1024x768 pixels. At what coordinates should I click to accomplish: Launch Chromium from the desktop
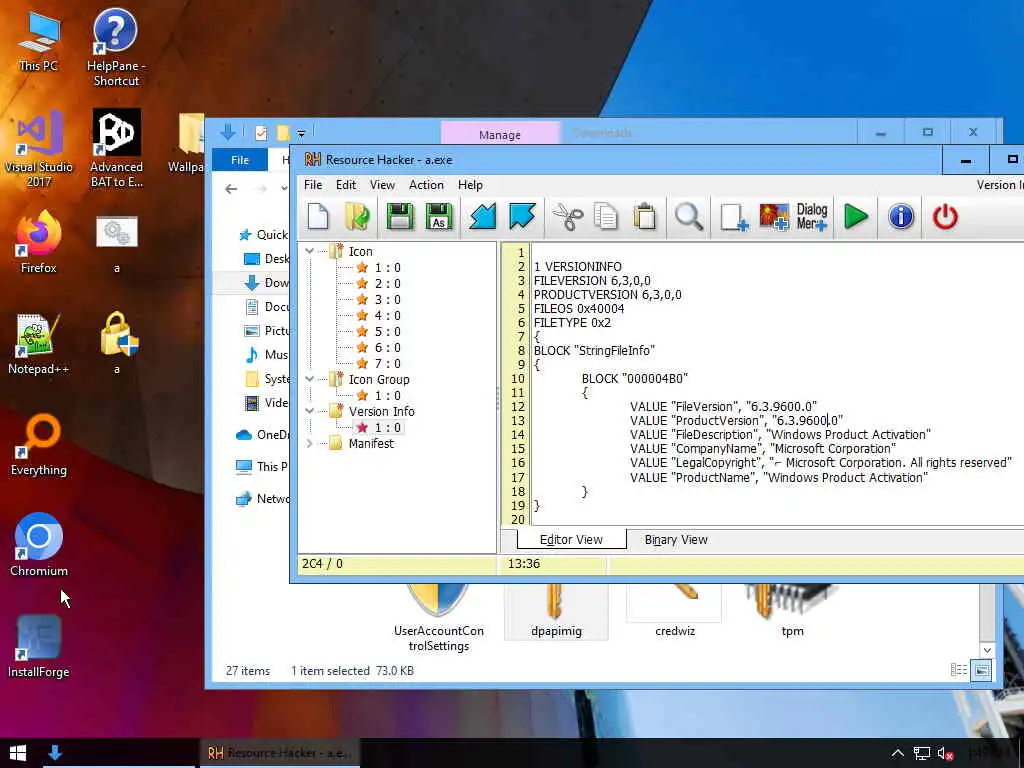click(x=39, y=545)
